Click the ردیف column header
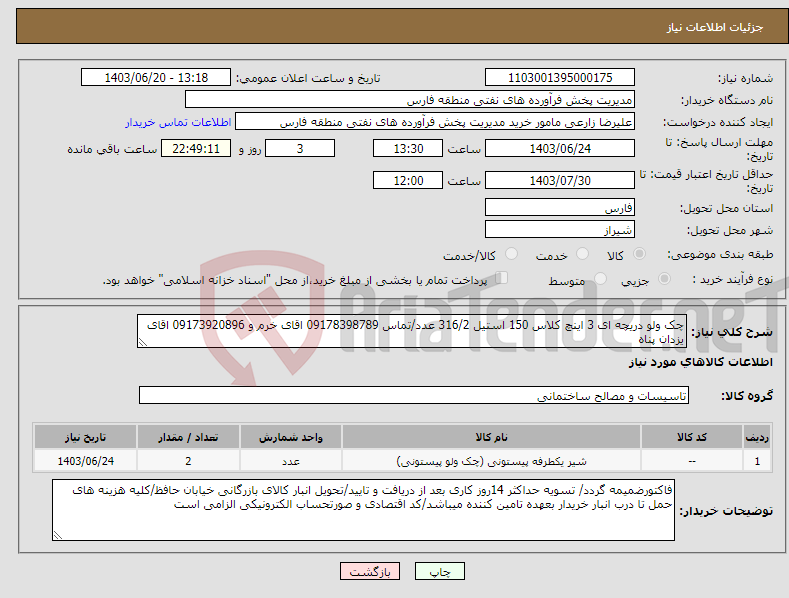 click(757, 437)
